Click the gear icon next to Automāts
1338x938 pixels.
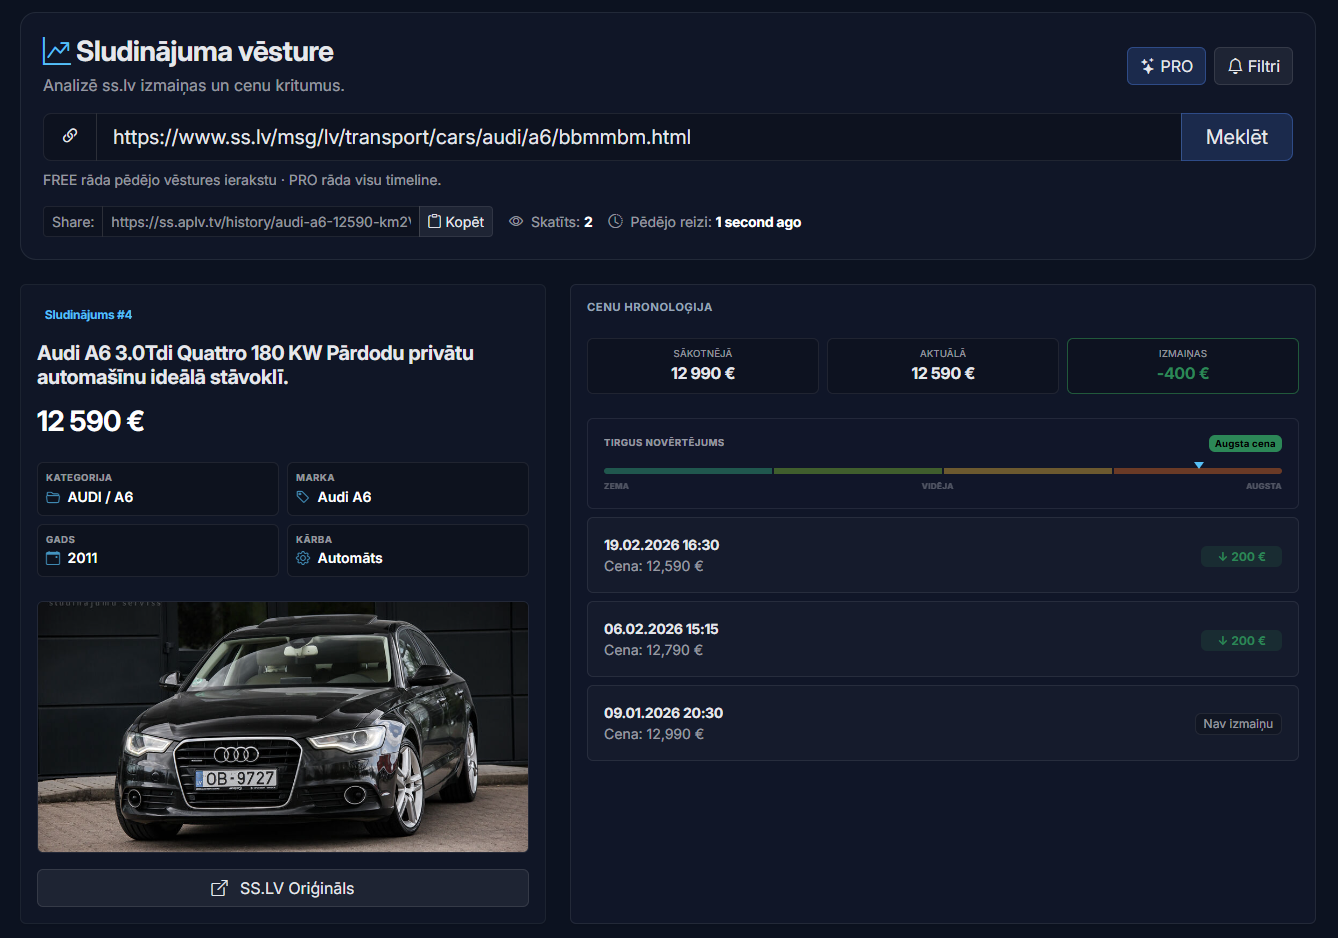coord(303,558)
